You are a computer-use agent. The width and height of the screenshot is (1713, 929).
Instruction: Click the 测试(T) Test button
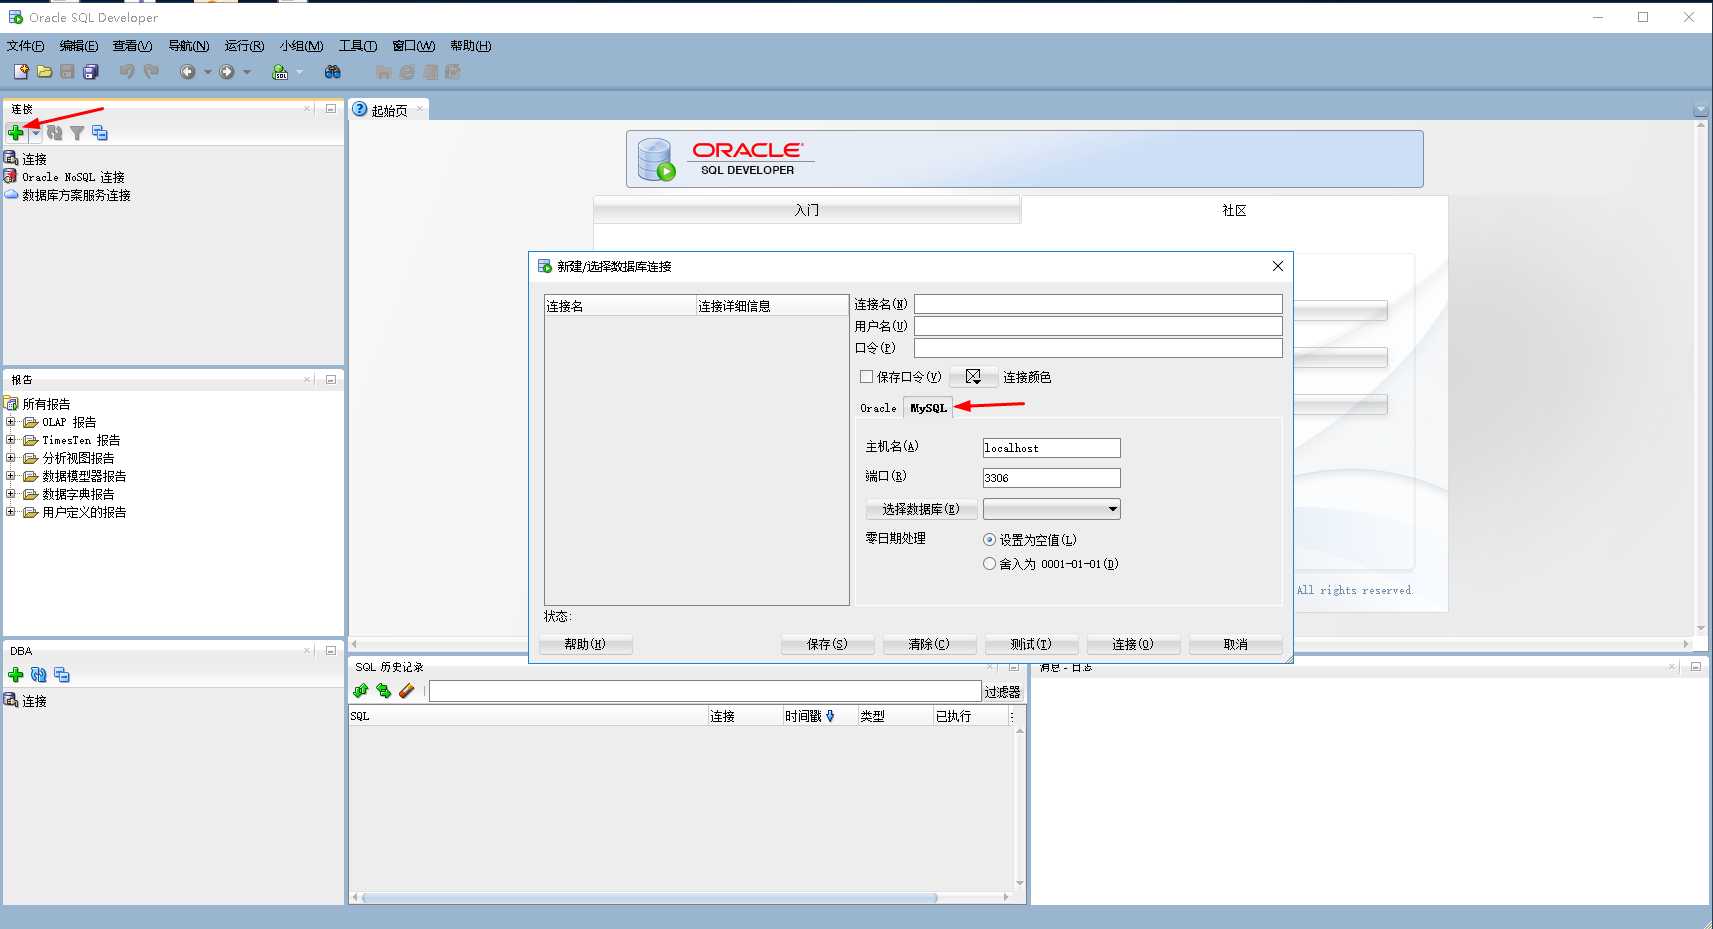point(1031,644)
